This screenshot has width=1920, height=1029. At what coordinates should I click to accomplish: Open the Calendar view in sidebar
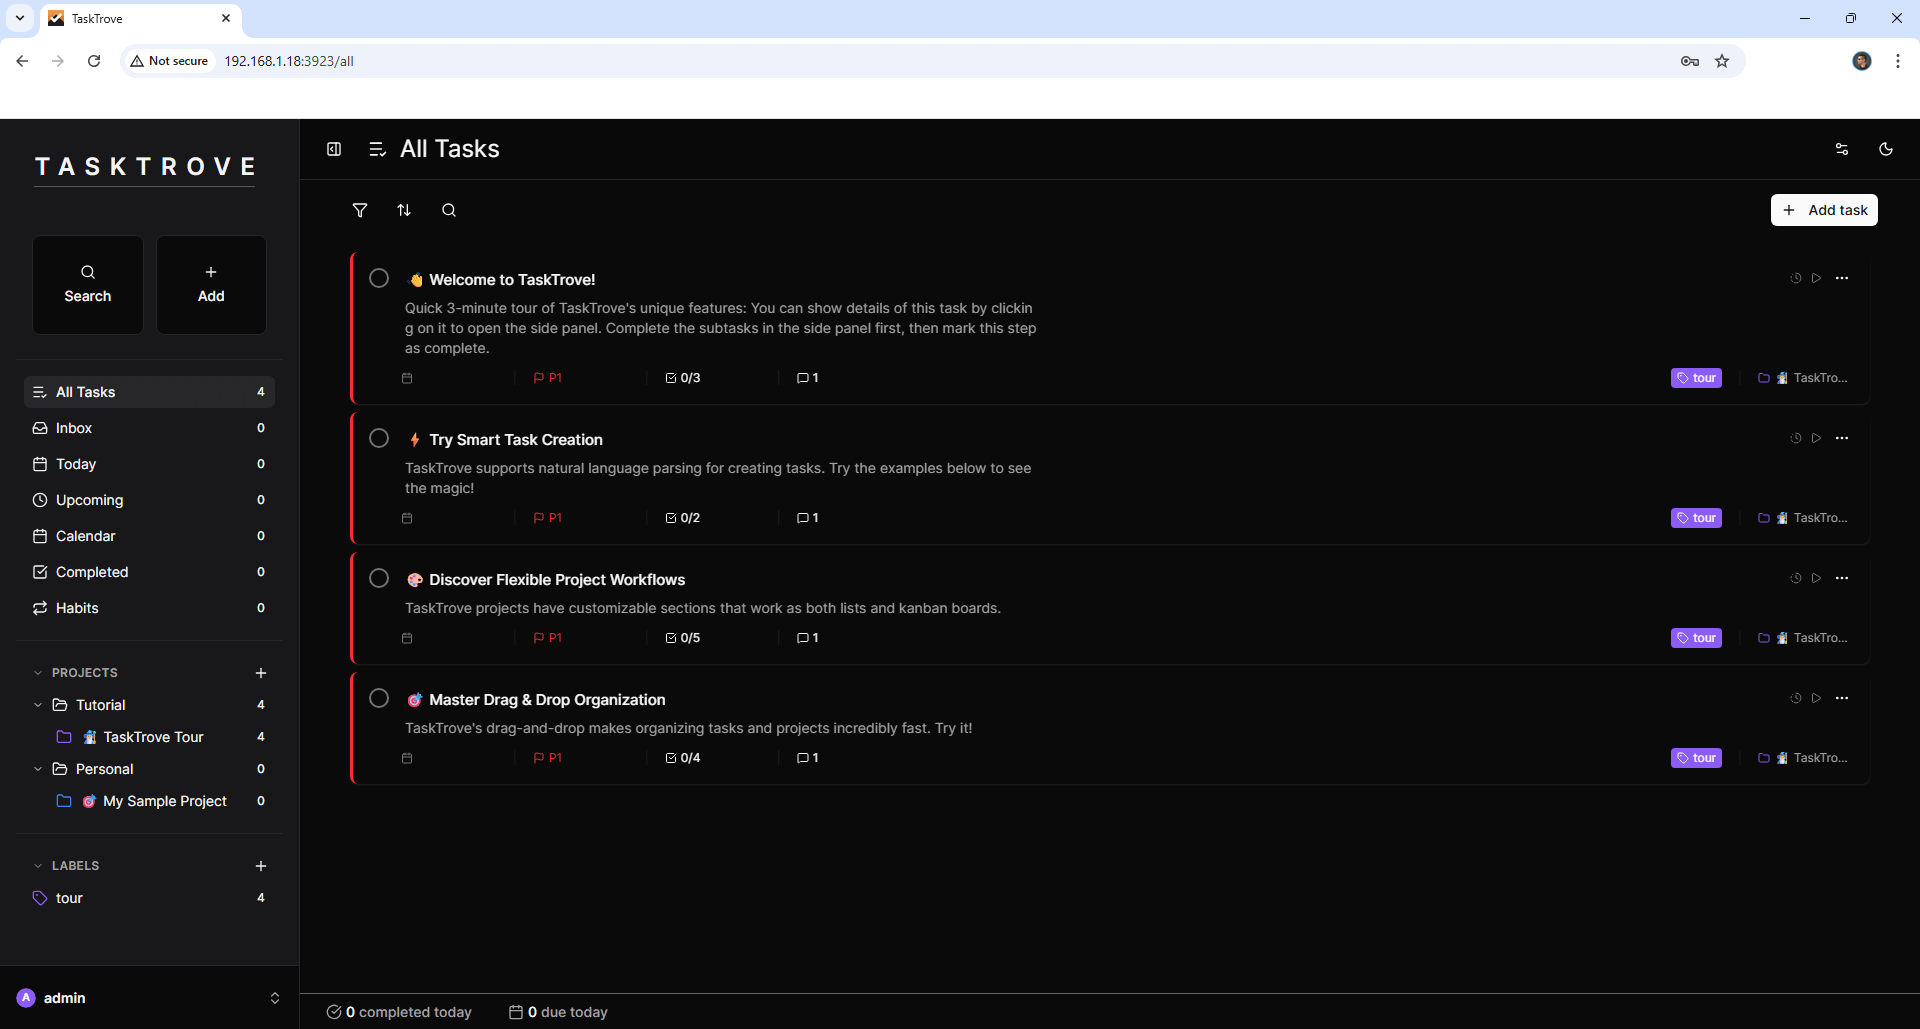point(85,536)
